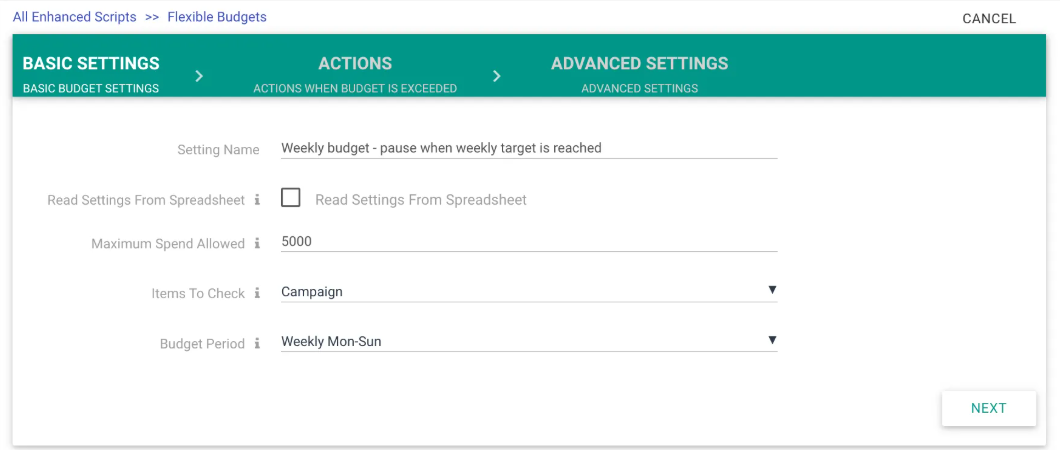This screenshot has height=450, width=1060.
Task: Click CANCEL at the top right
Action: (x=988, y=18)
